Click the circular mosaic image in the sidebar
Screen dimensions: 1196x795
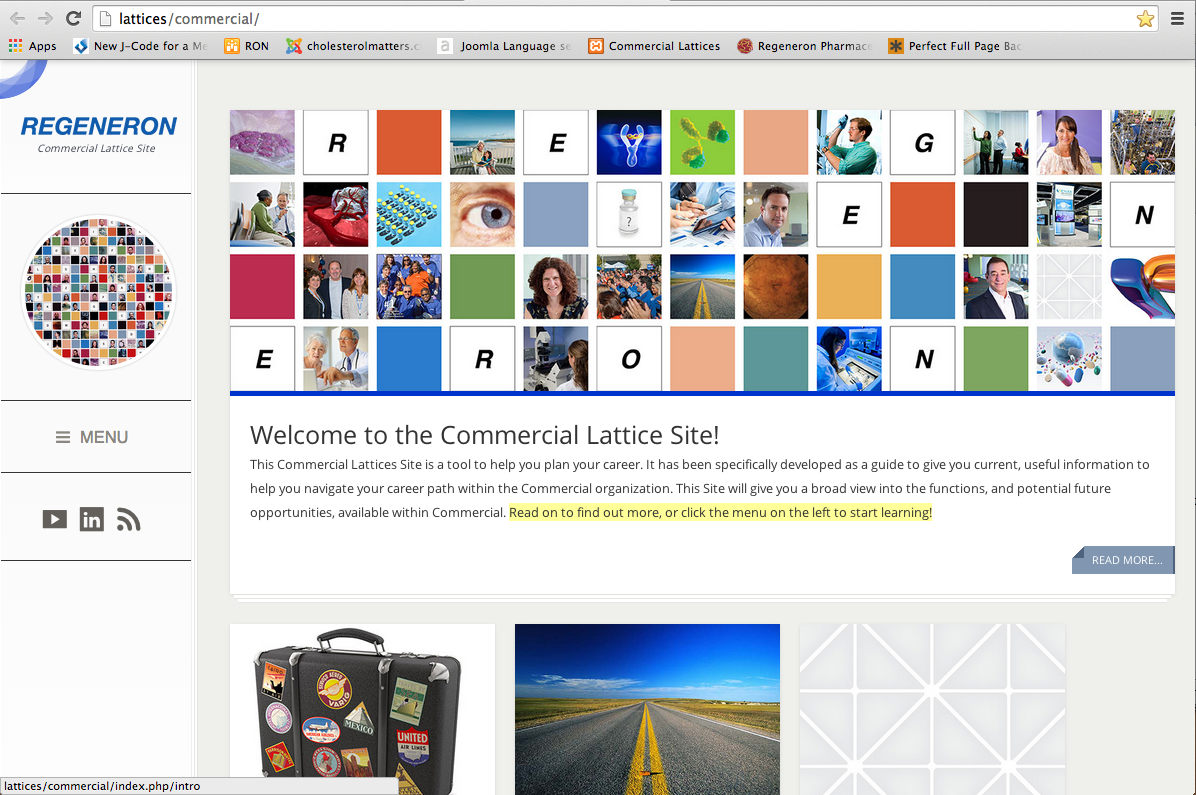pos(98,291)
